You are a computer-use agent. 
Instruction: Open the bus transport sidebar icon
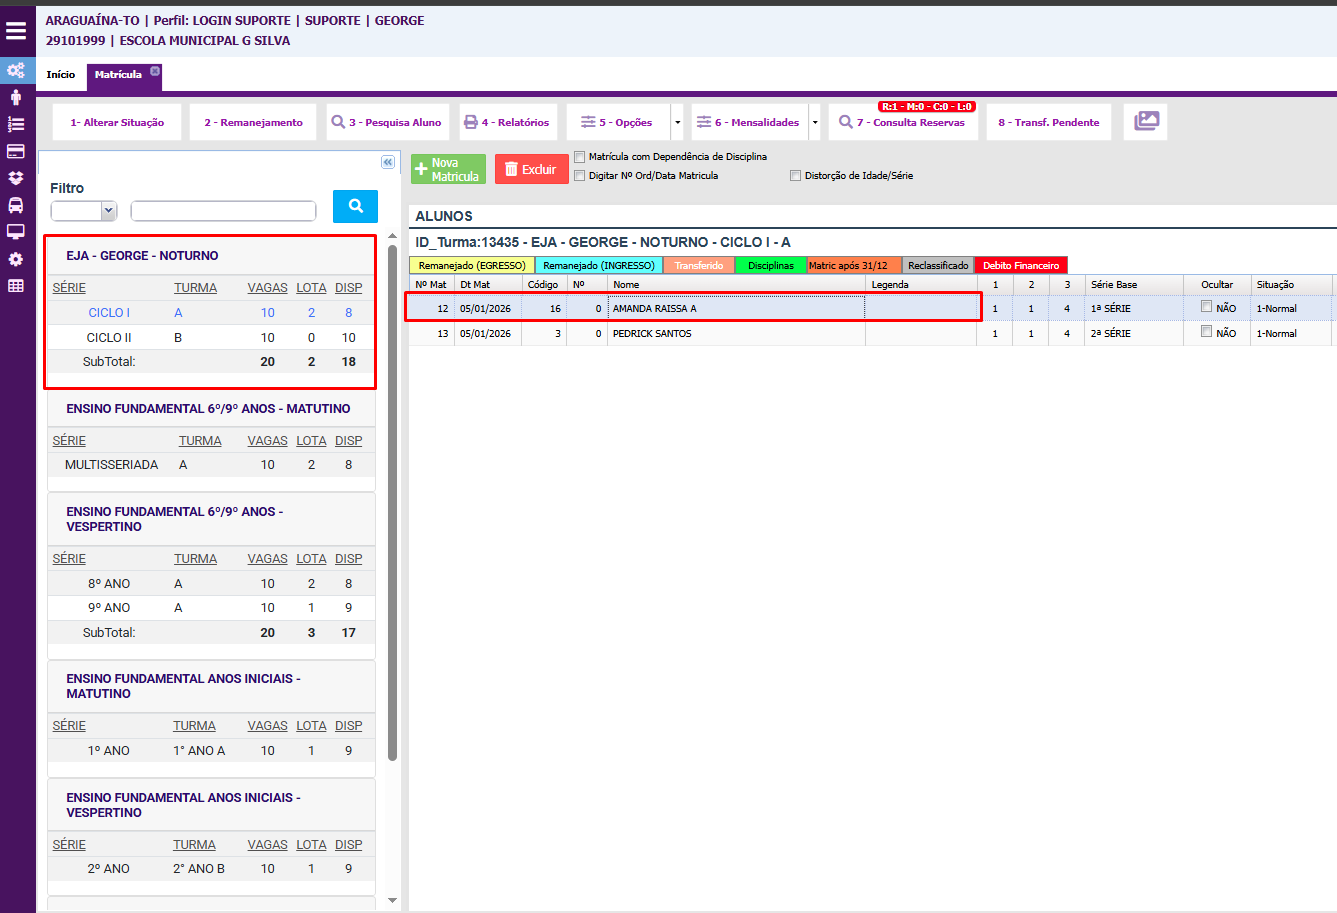click(x=16, y=205)
